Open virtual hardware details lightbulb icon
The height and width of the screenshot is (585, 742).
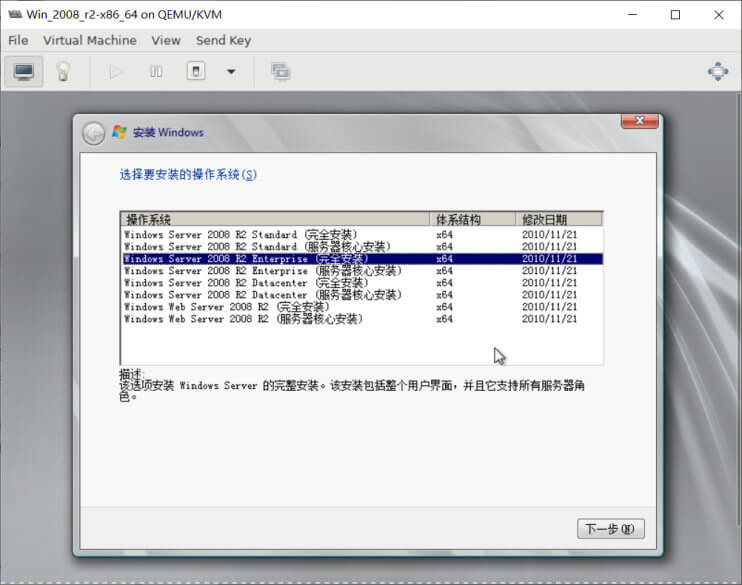[x=63, y=71]
